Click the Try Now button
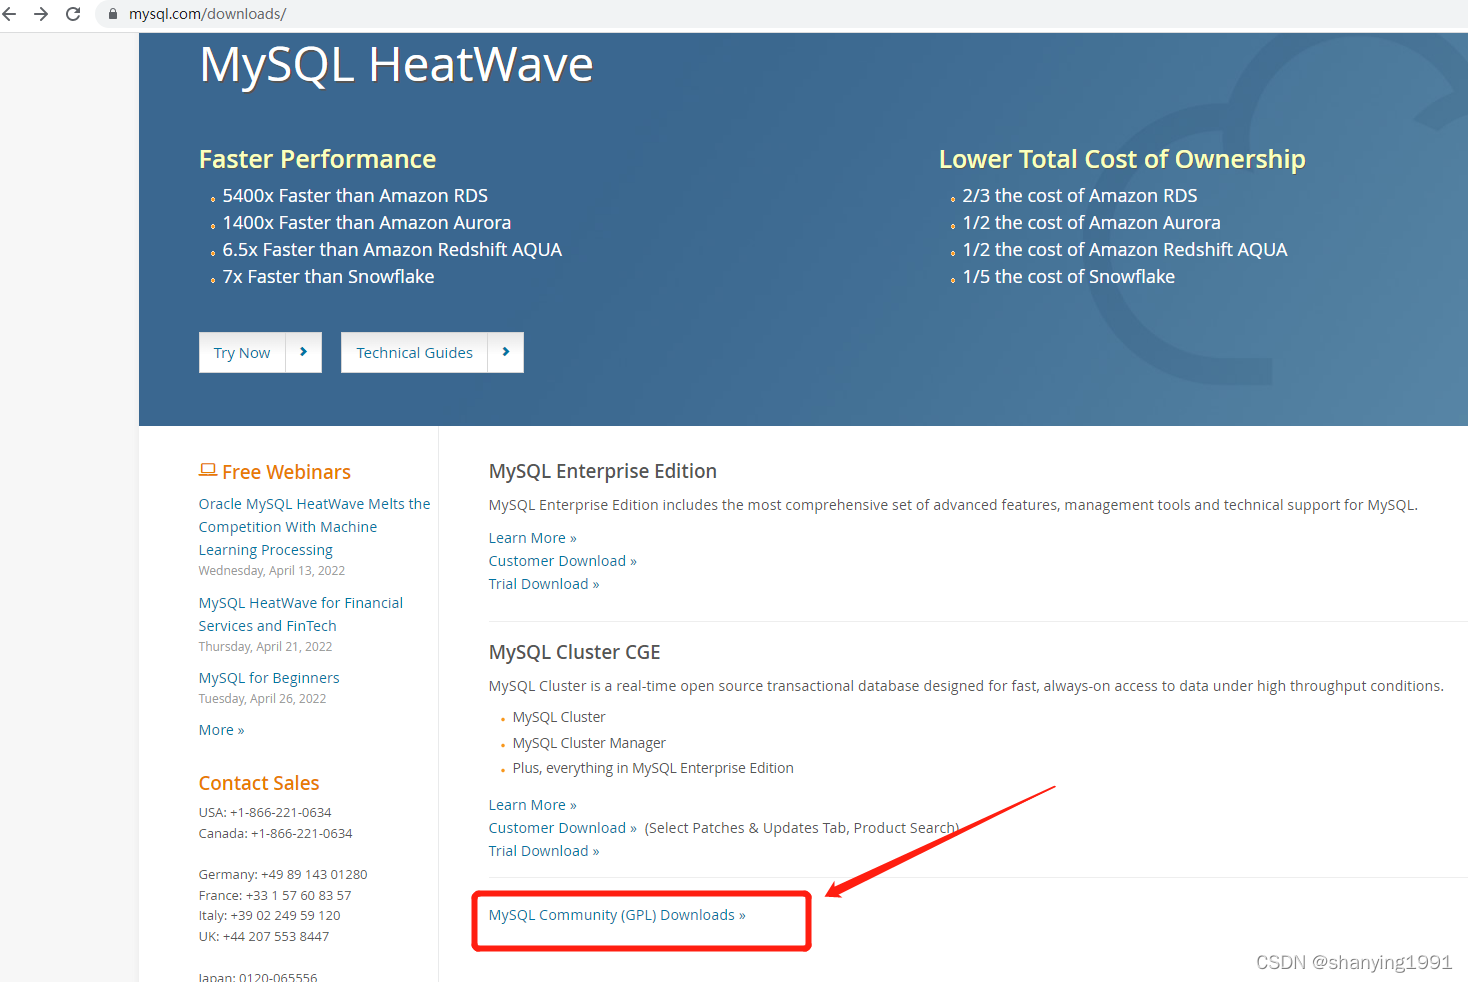 point(242,353)
